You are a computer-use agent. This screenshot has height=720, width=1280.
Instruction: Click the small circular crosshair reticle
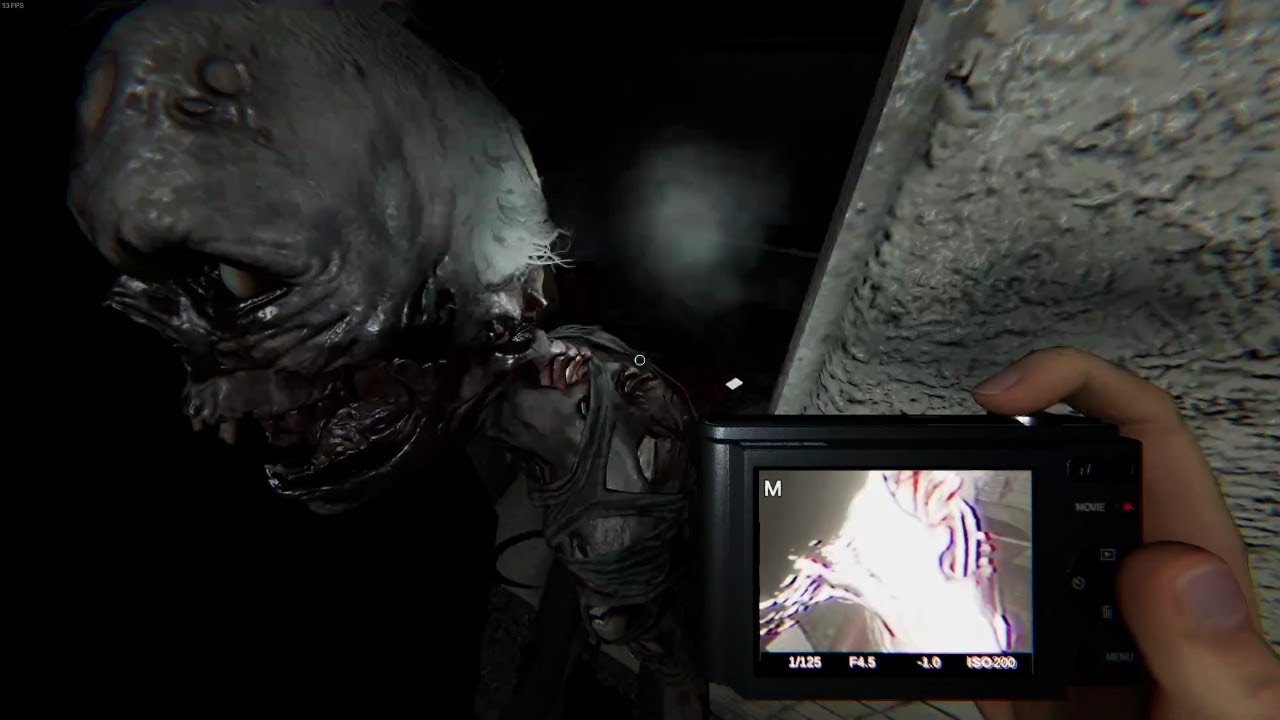tap(639, 360)
